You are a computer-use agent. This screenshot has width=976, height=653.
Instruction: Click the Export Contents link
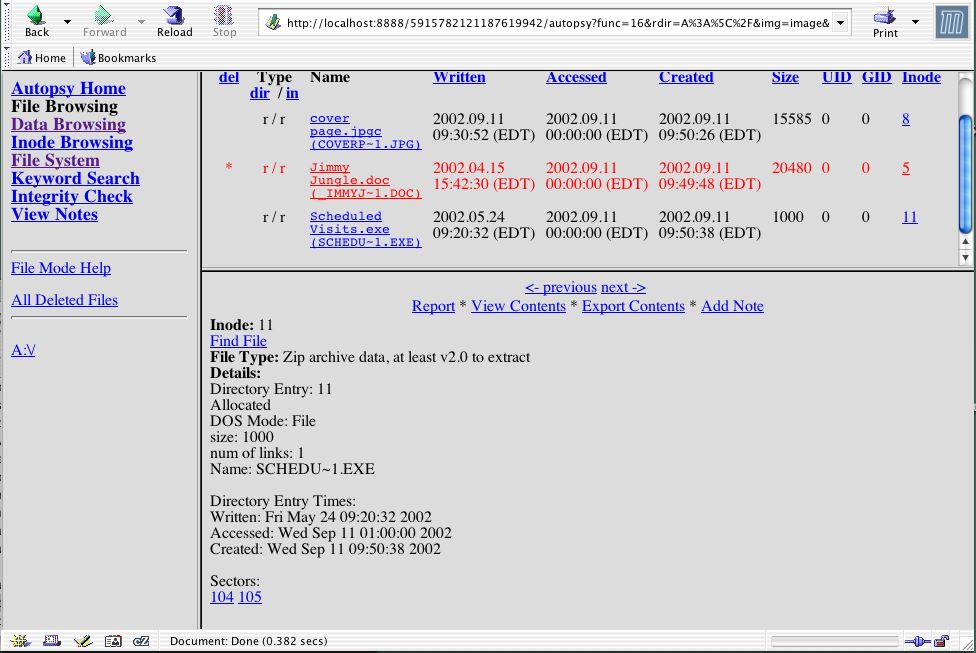tap(633, 306)
